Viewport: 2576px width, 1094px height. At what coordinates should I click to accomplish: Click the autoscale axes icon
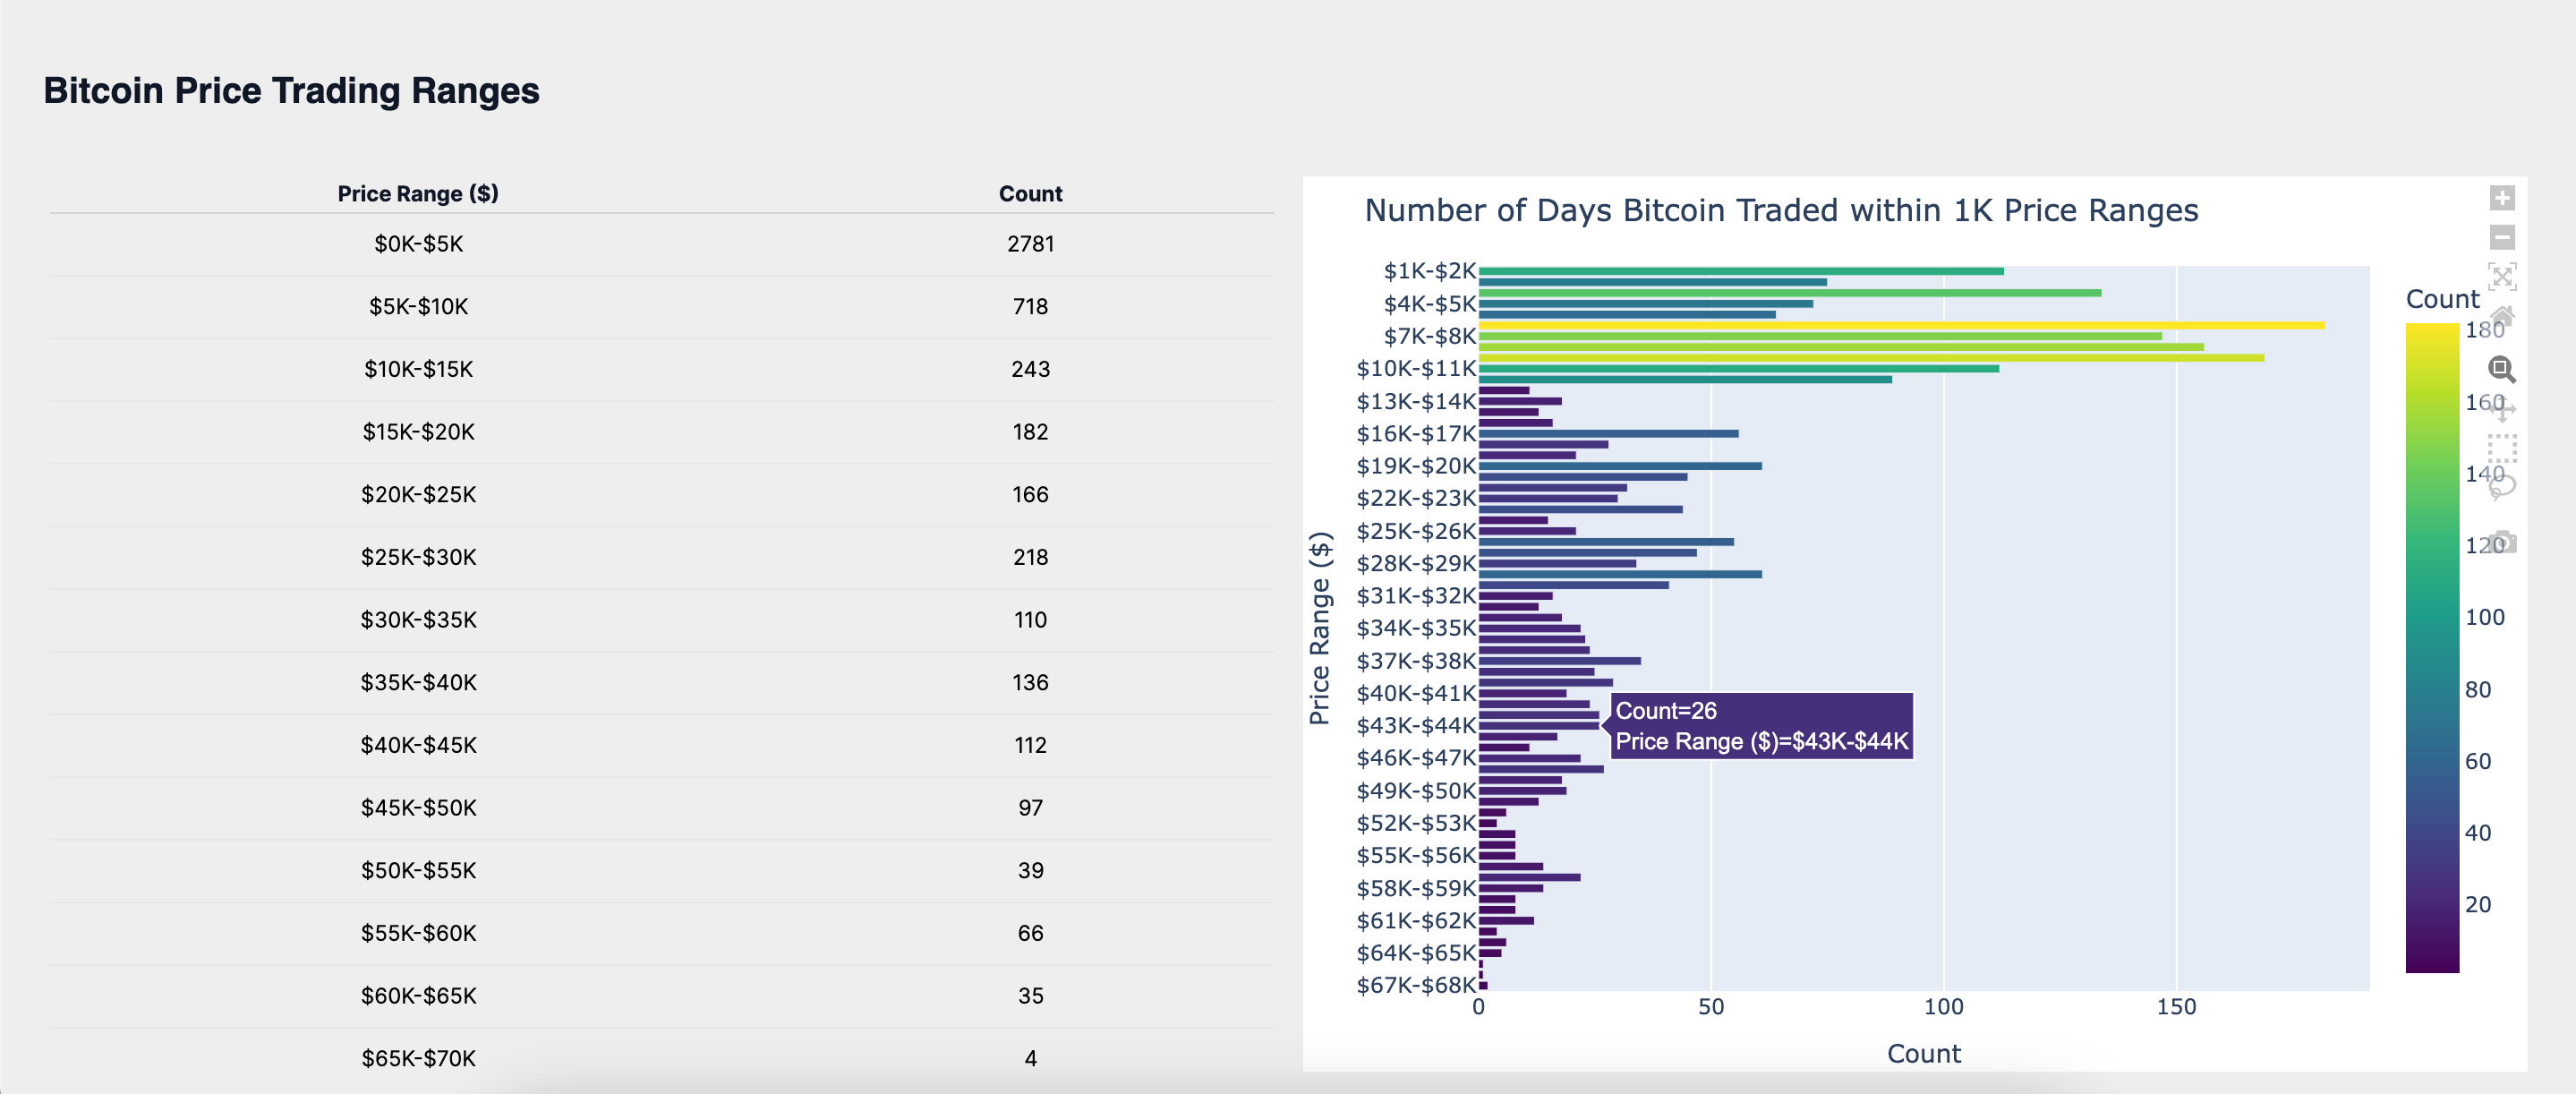tap(2501, 276)
